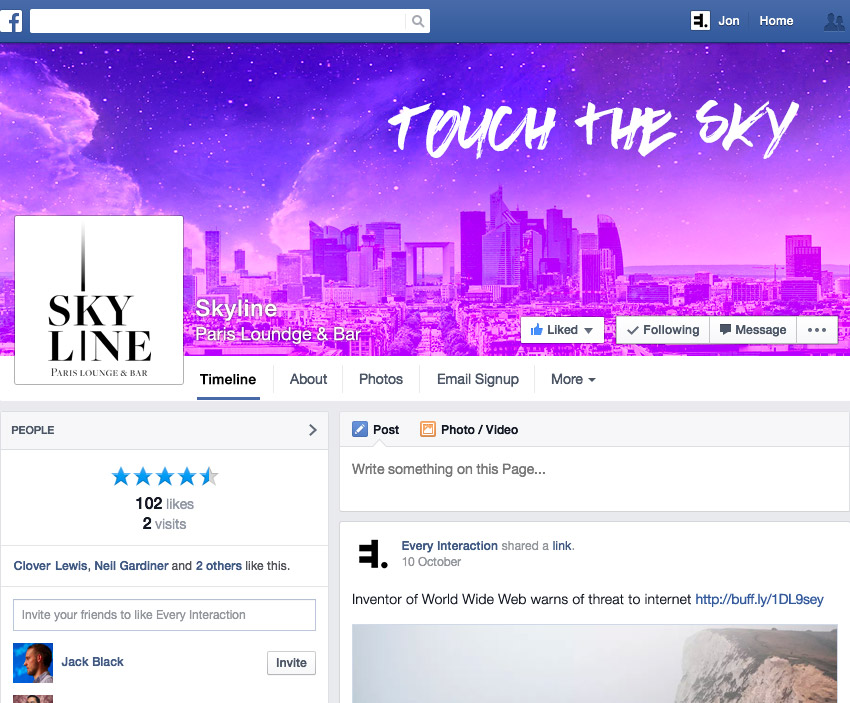Open the friend requests icon
The height and width of the screenshot is (703, 850).
834,21
